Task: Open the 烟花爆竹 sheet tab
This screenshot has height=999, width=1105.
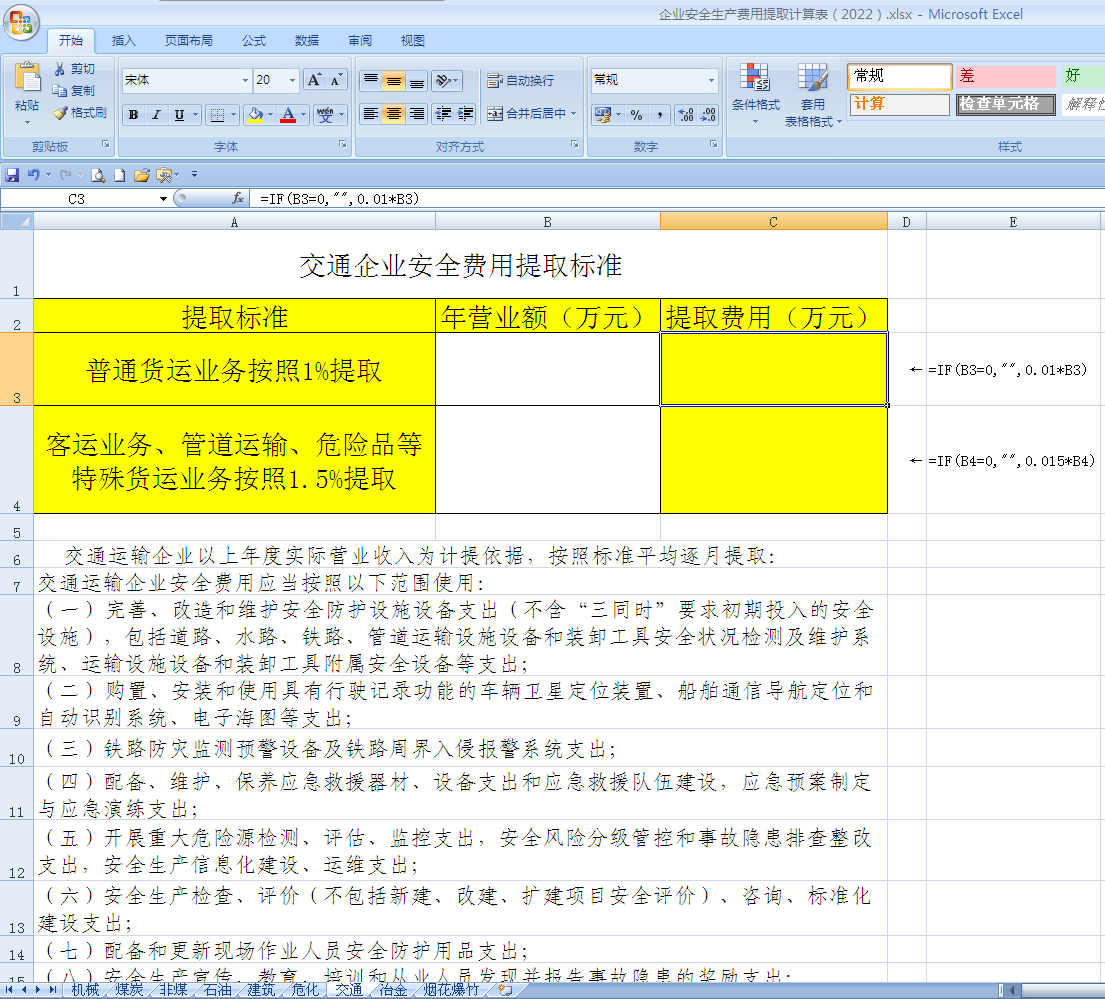Action: click(x=451, y=990)
